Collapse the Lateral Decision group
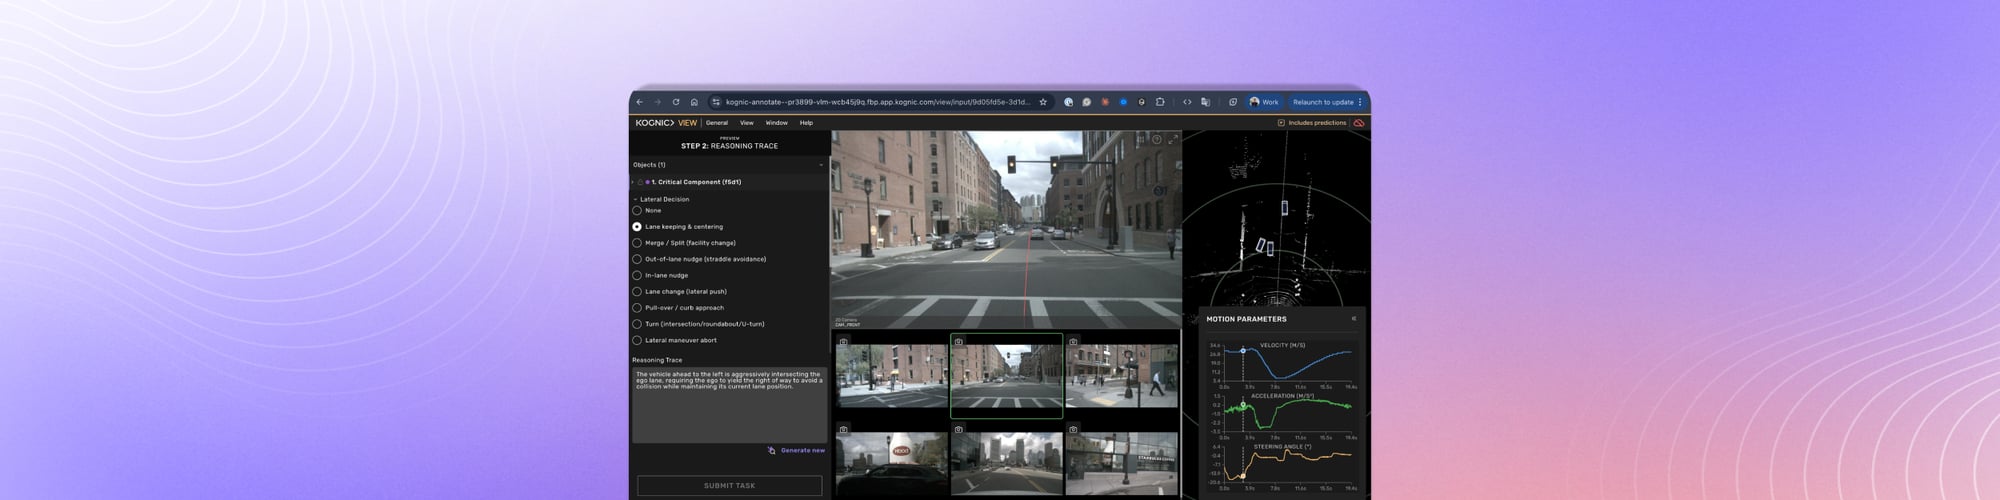 pyautogui.click(x=635, y=199)
